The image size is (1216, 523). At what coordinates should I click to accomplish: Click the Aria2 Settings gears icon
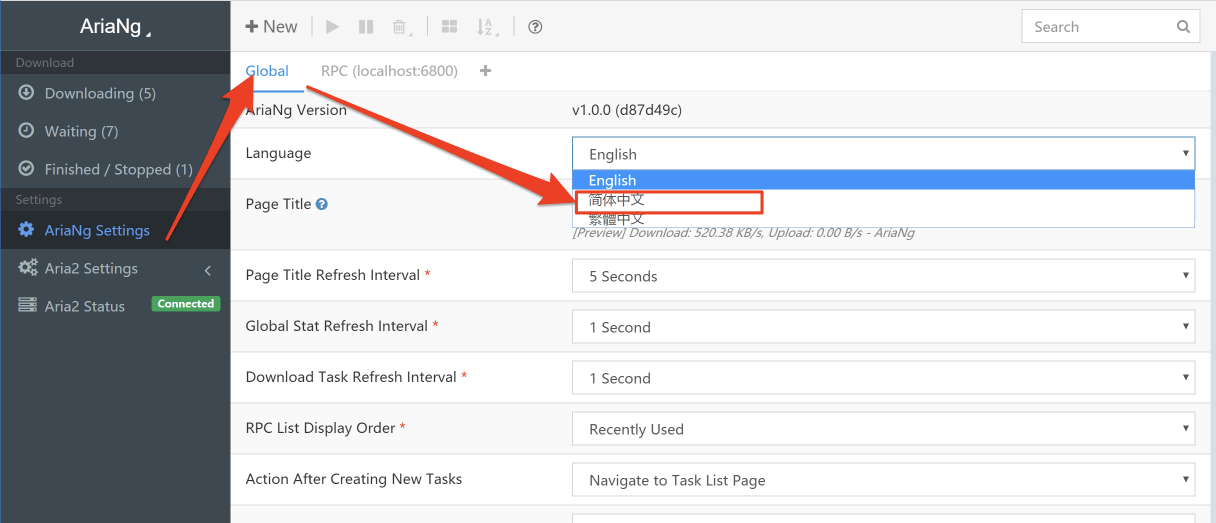tap(28, 268)
